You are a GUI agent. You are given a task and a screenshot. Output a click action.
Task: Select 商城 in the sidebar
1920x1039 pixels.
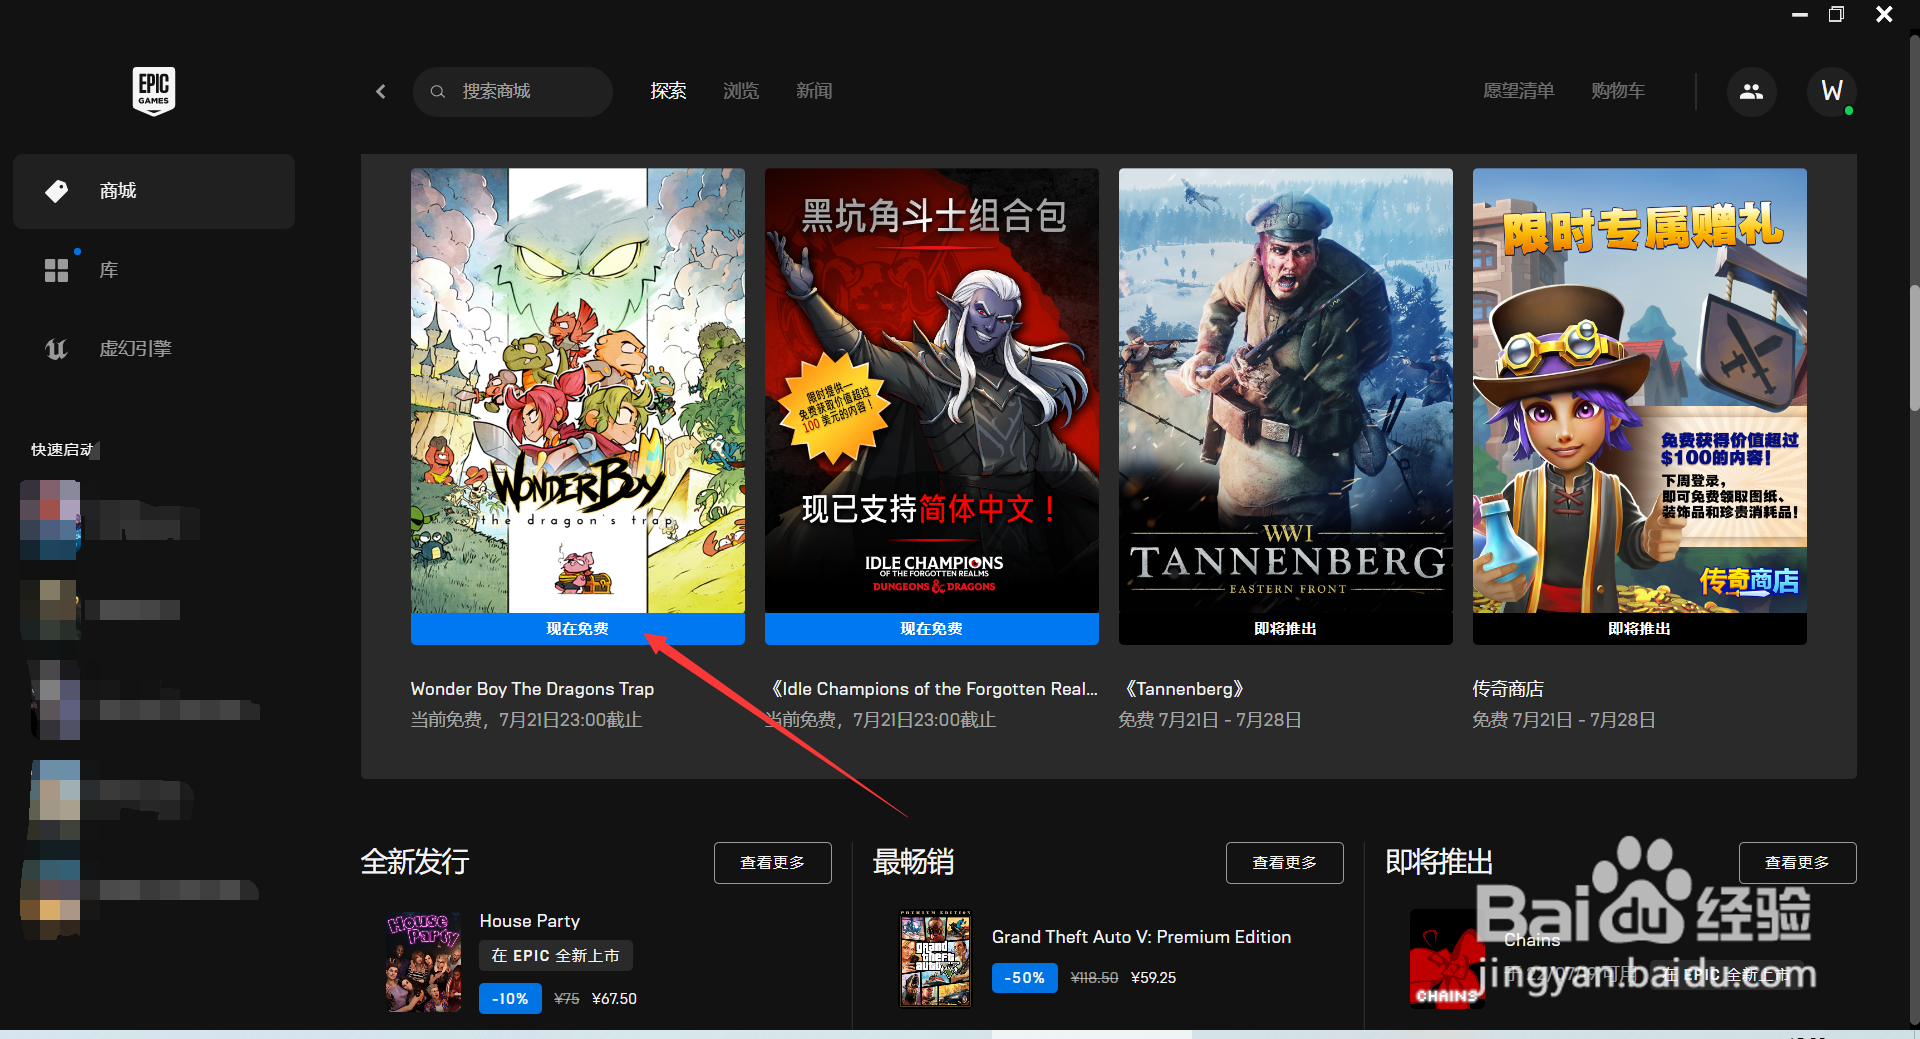click(154, 191)
